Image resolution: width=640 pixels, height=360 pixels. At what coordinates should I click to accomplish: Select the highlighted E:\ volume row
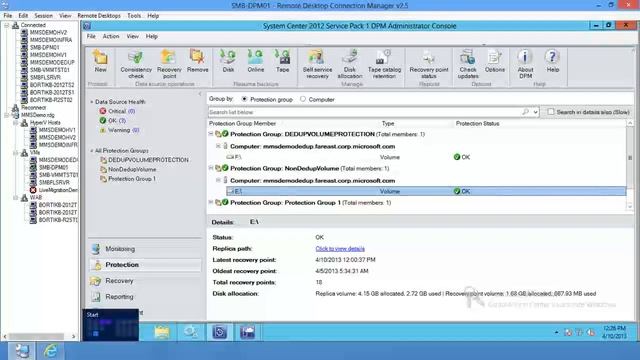tap(426, 191)
